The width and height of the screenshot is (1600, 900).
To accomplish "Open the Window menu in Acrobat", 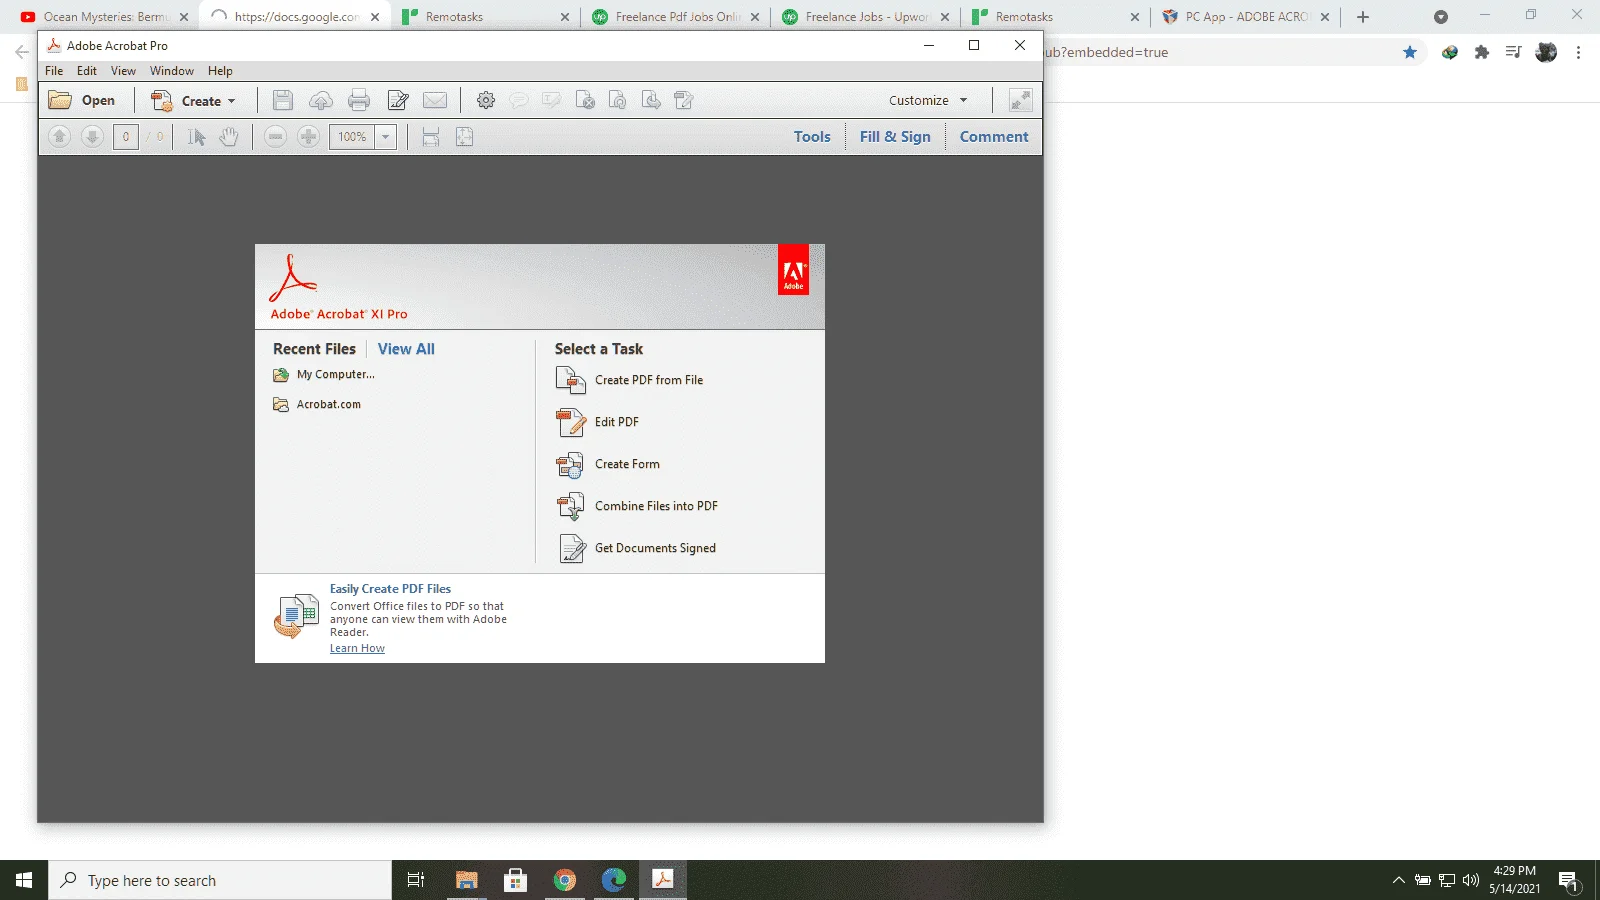I will point(172,71).
